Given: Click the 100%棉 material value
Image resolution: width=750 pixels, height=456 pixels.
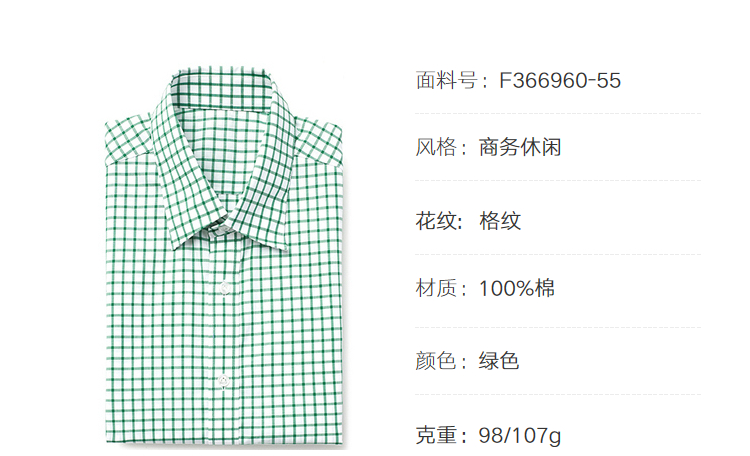Looking at the screenshot, I should [517, 288].
